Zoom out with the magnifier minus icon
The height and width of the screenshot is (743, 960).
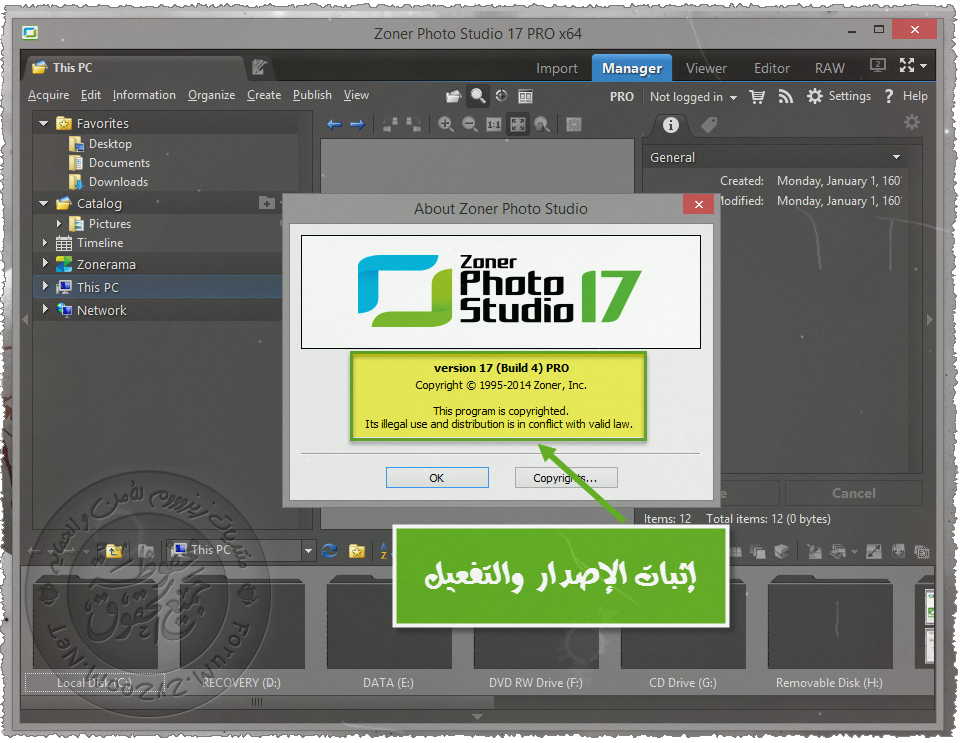click(x=470, y=124)
